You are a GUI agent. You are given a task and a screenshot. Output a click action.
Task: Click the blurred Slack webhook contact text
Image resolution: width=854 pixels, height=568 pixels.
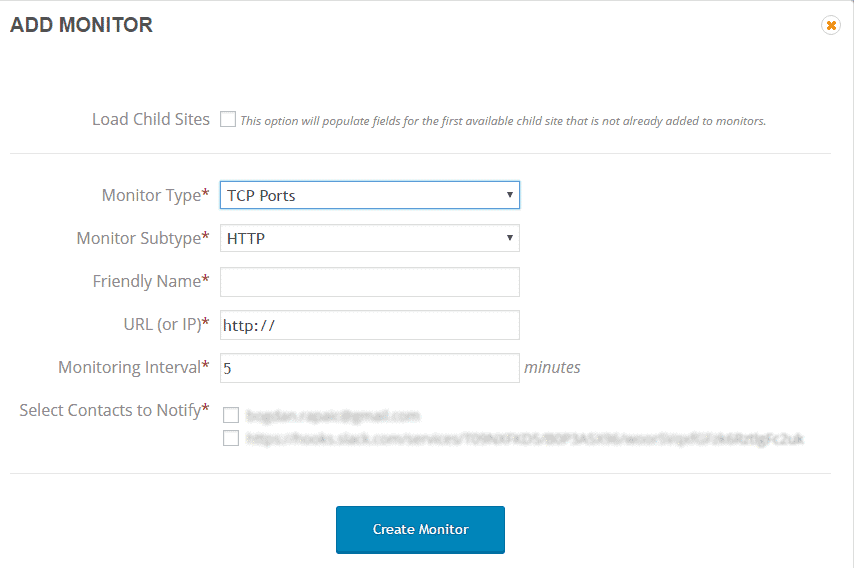coord(524,438)
